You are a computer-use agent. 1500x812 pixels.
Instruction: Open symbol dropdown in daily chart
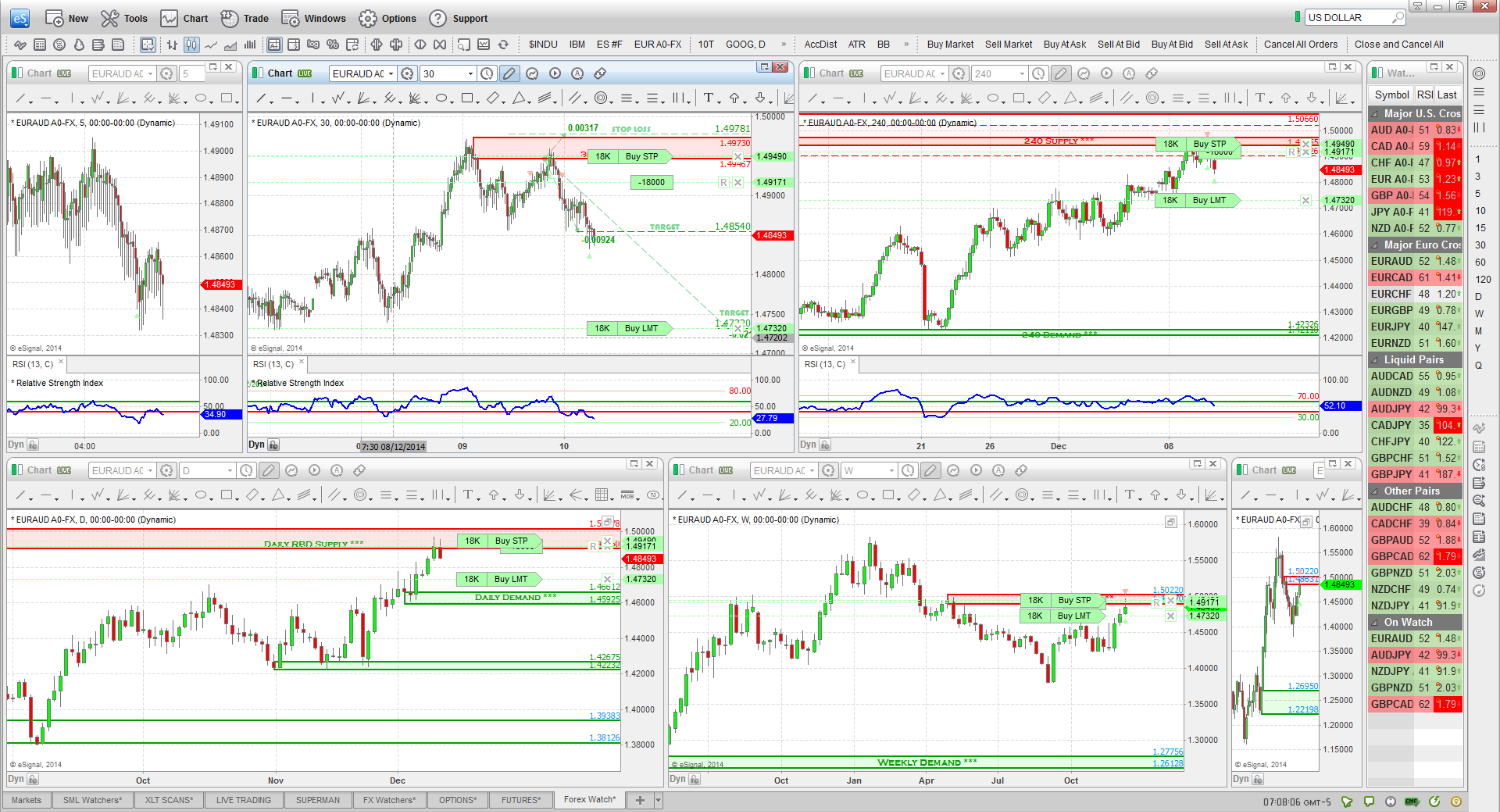click(150, 470)
